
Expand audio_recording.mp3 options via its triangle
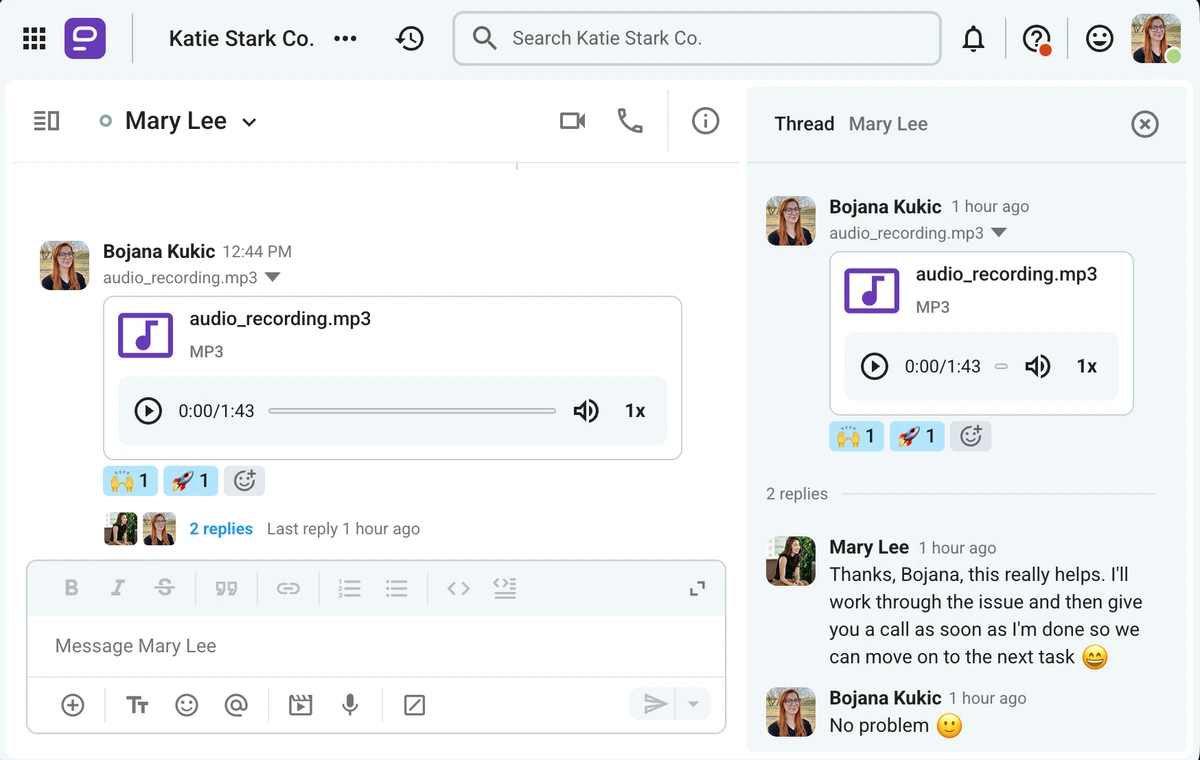click(272, 277)
